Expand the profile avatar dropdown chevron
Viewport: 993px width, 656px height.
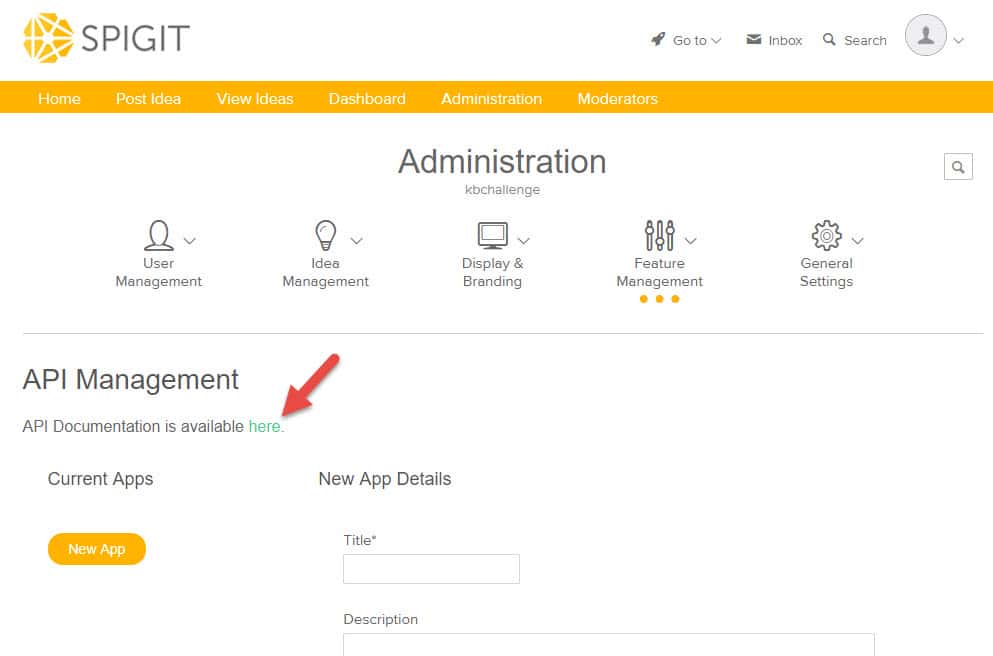coord(959,41)
